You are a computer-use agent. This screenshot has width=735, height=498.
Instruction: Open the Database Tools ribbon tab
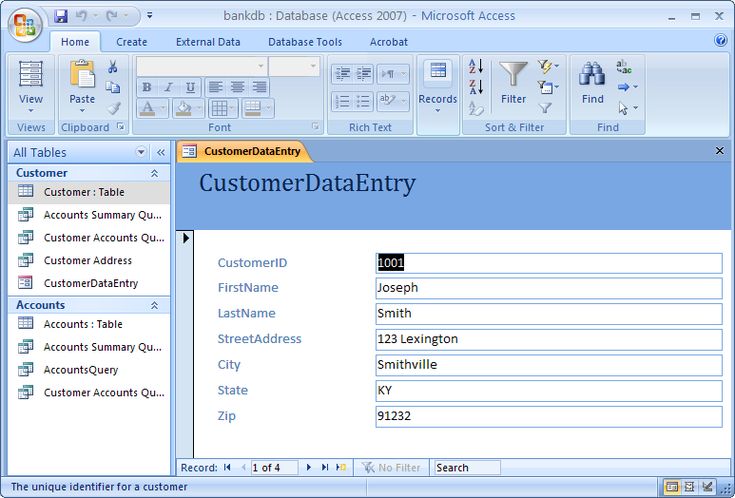(305, 42)
